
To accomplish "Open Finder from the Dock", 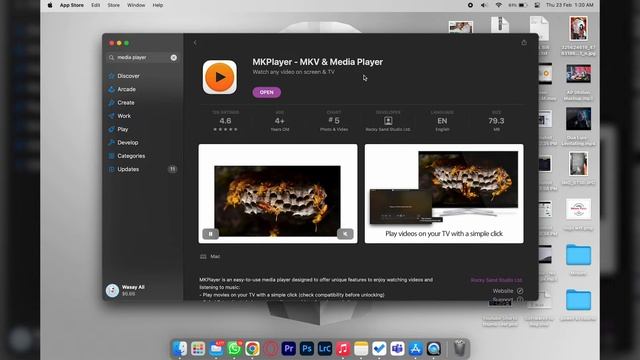I will (x=180, y=349).
